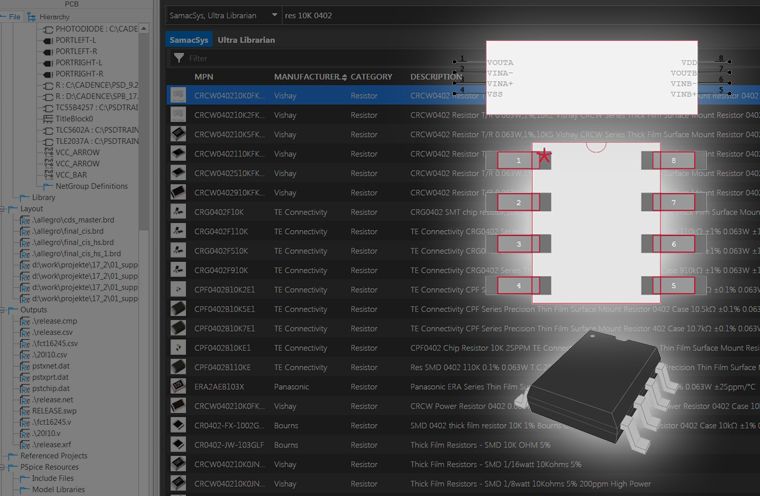Sort by the CATEGORY column header
The height and width of the screenshot is (496, 760).
[x=371, y=77]
